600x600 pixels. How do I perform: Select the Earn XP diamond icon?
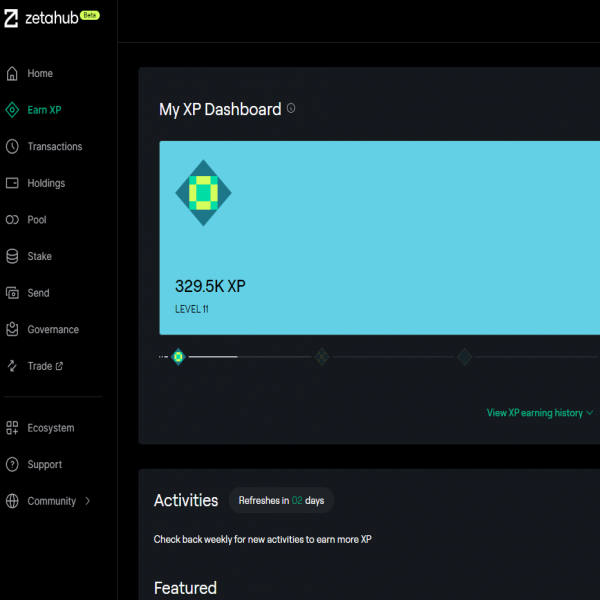(x=12, y=110)
